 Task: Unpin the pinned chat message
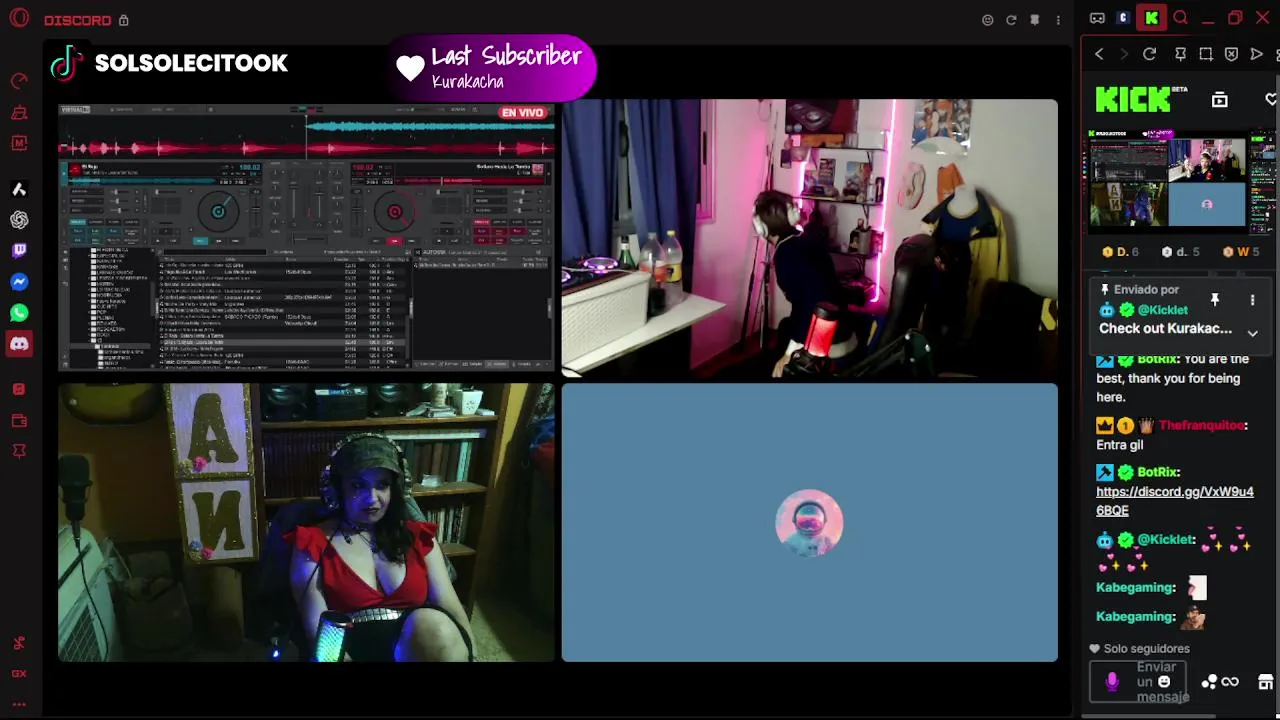pyautogui.click(x=1215, y=299)
